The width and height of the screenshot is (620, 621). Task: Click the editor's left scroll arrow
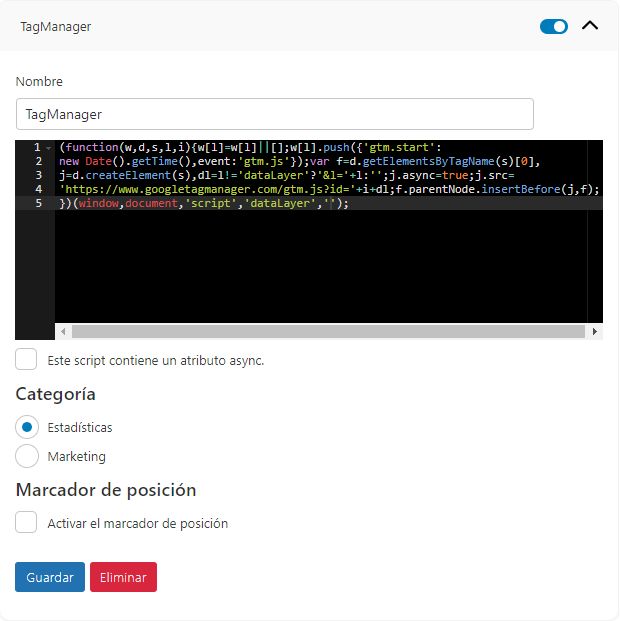[63, 331]
